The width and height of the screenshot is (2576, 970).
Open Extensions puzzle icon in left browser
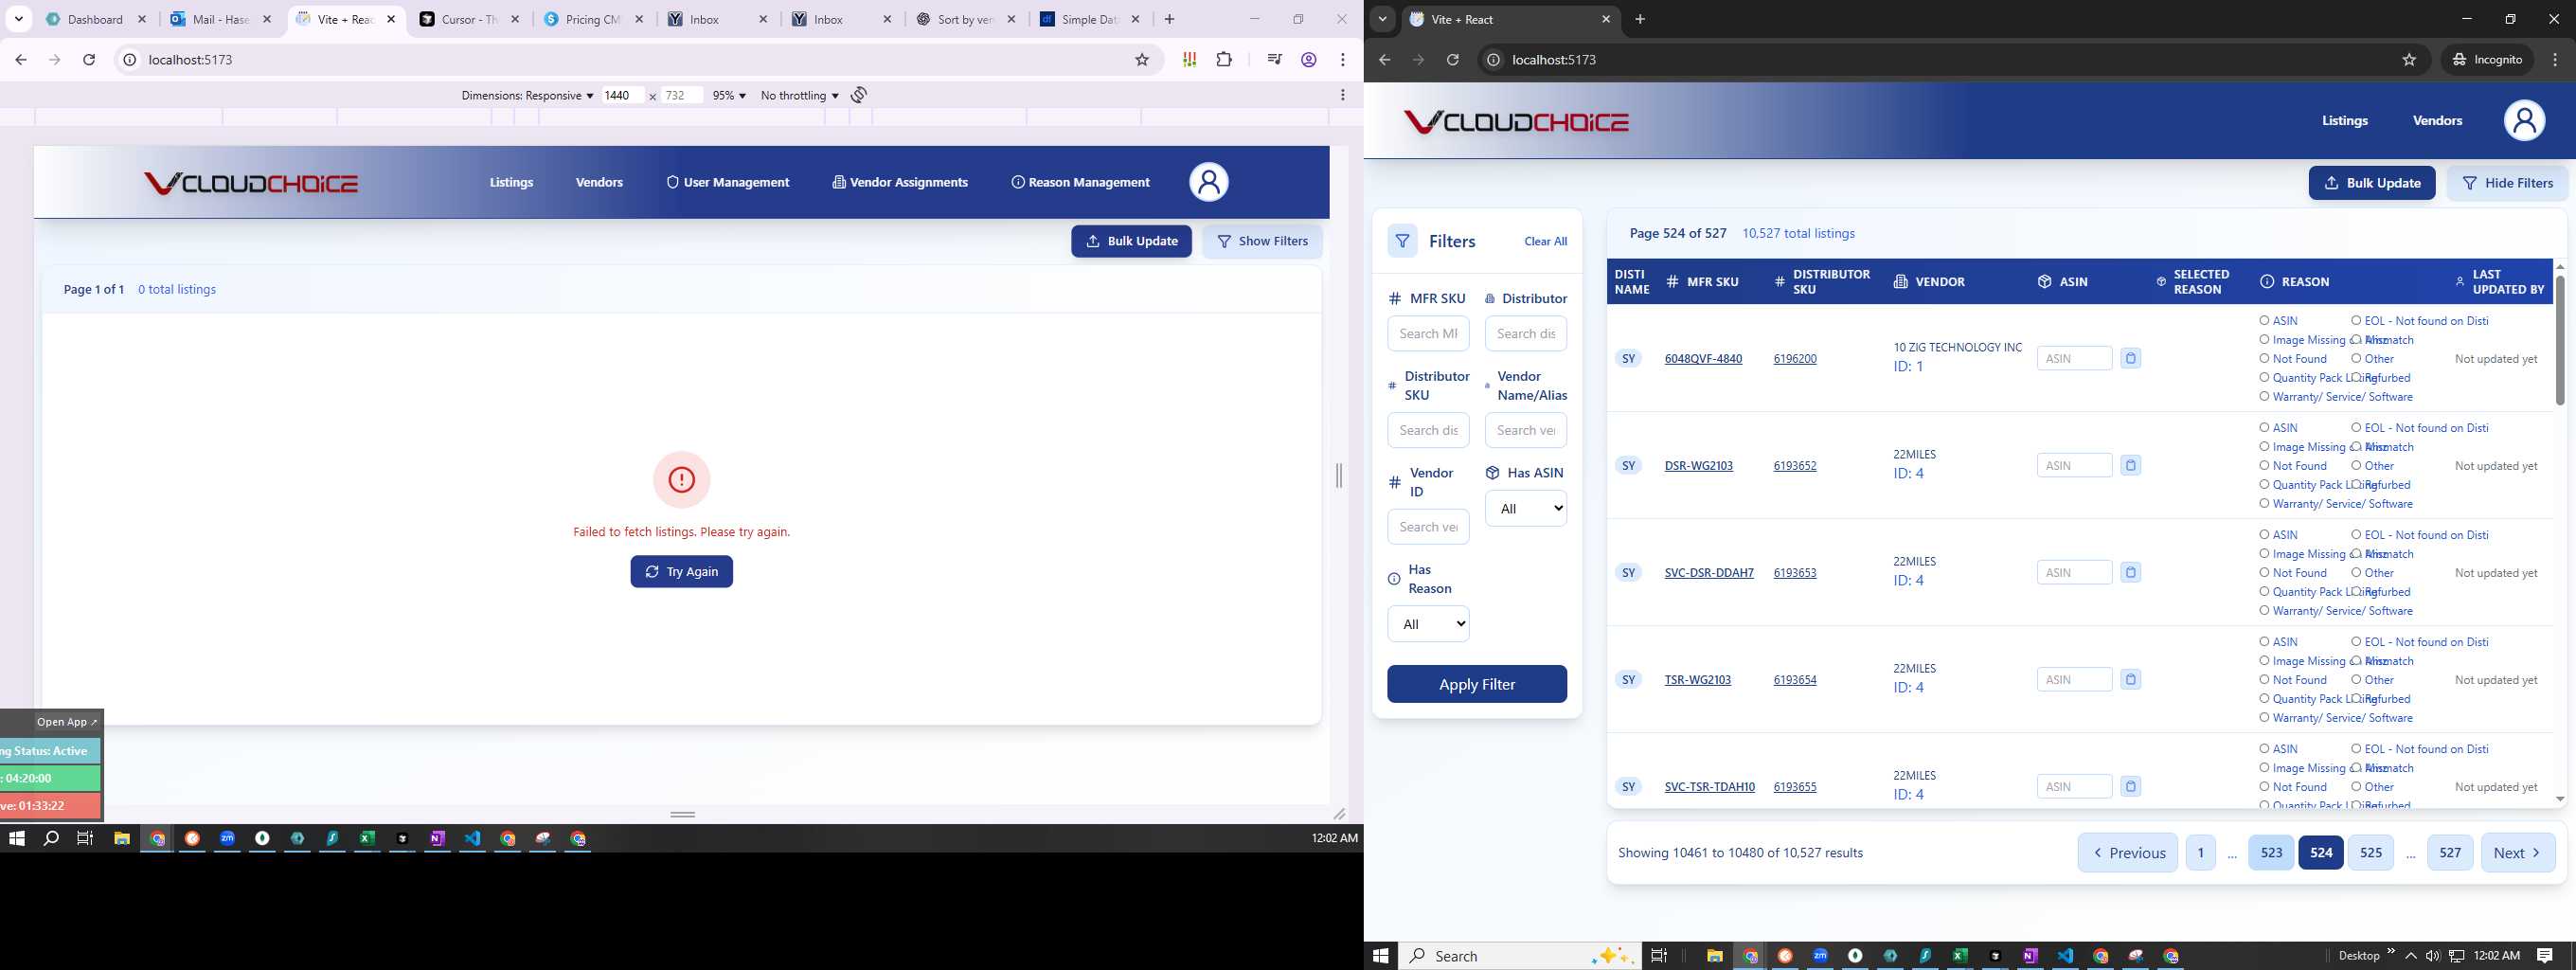1224,60
